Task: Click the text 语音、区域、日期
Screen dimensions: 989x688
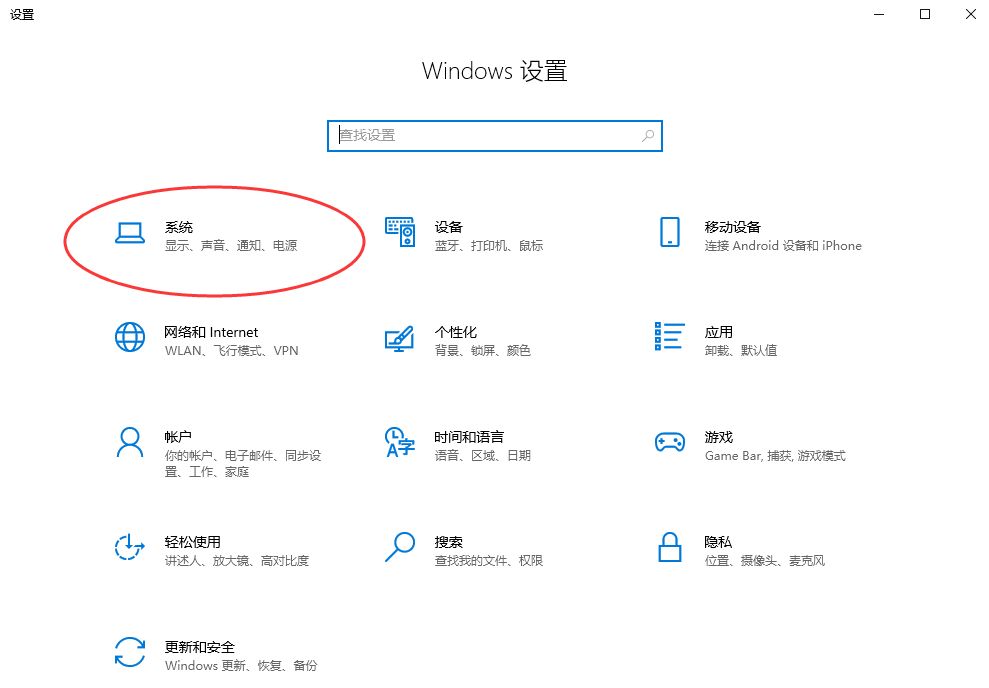Action: [x=483, y=456]
